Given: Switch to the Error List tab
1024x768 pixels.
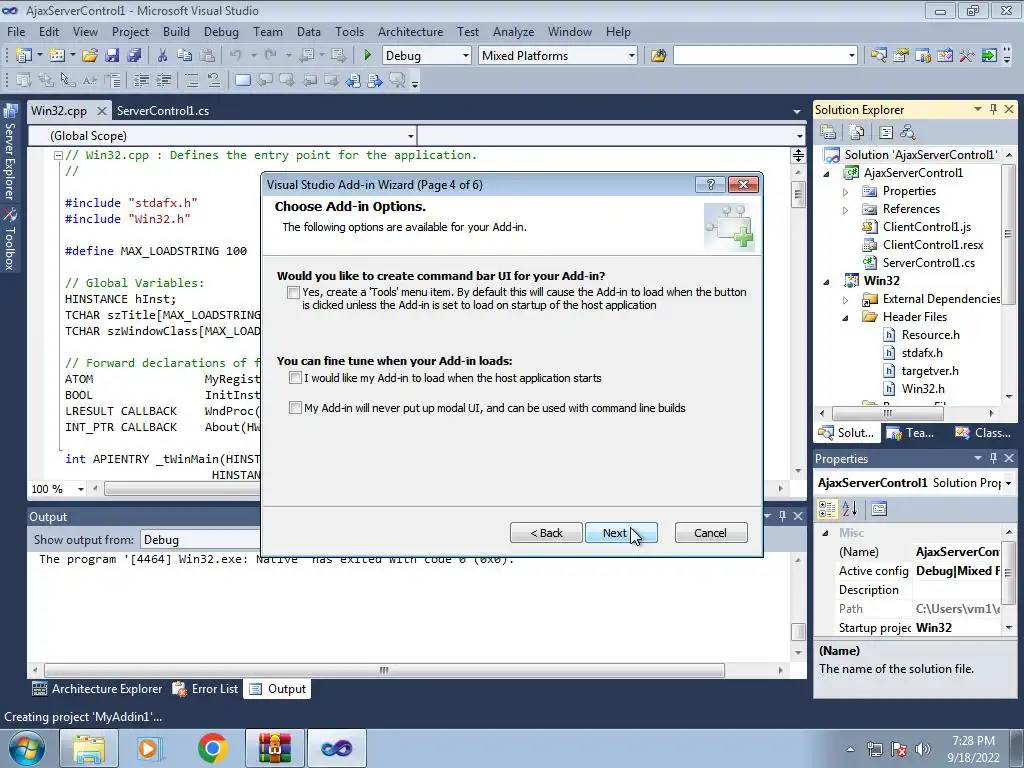Looking at the screenshot, I should point(206,689).
